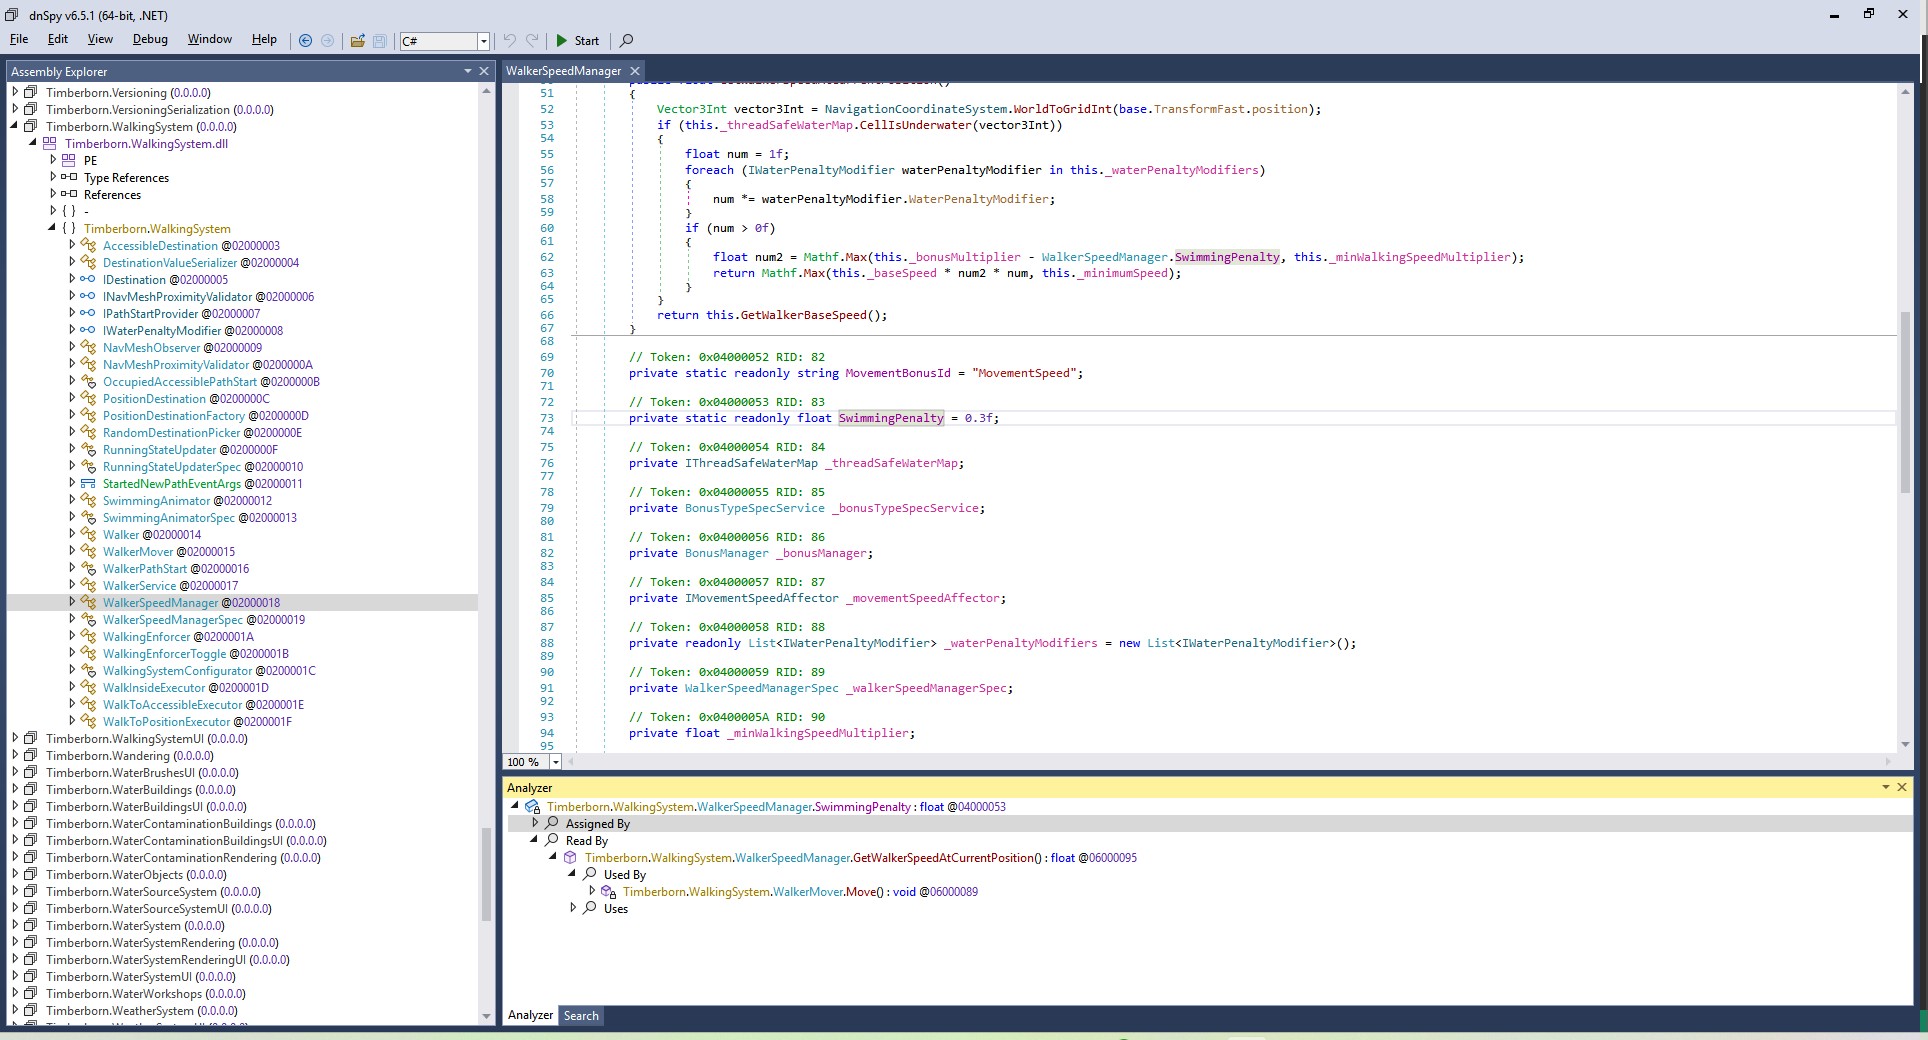This screenshot has width=1928, height=1040.
Task: Open the Window menu
Action: [209, 39]
